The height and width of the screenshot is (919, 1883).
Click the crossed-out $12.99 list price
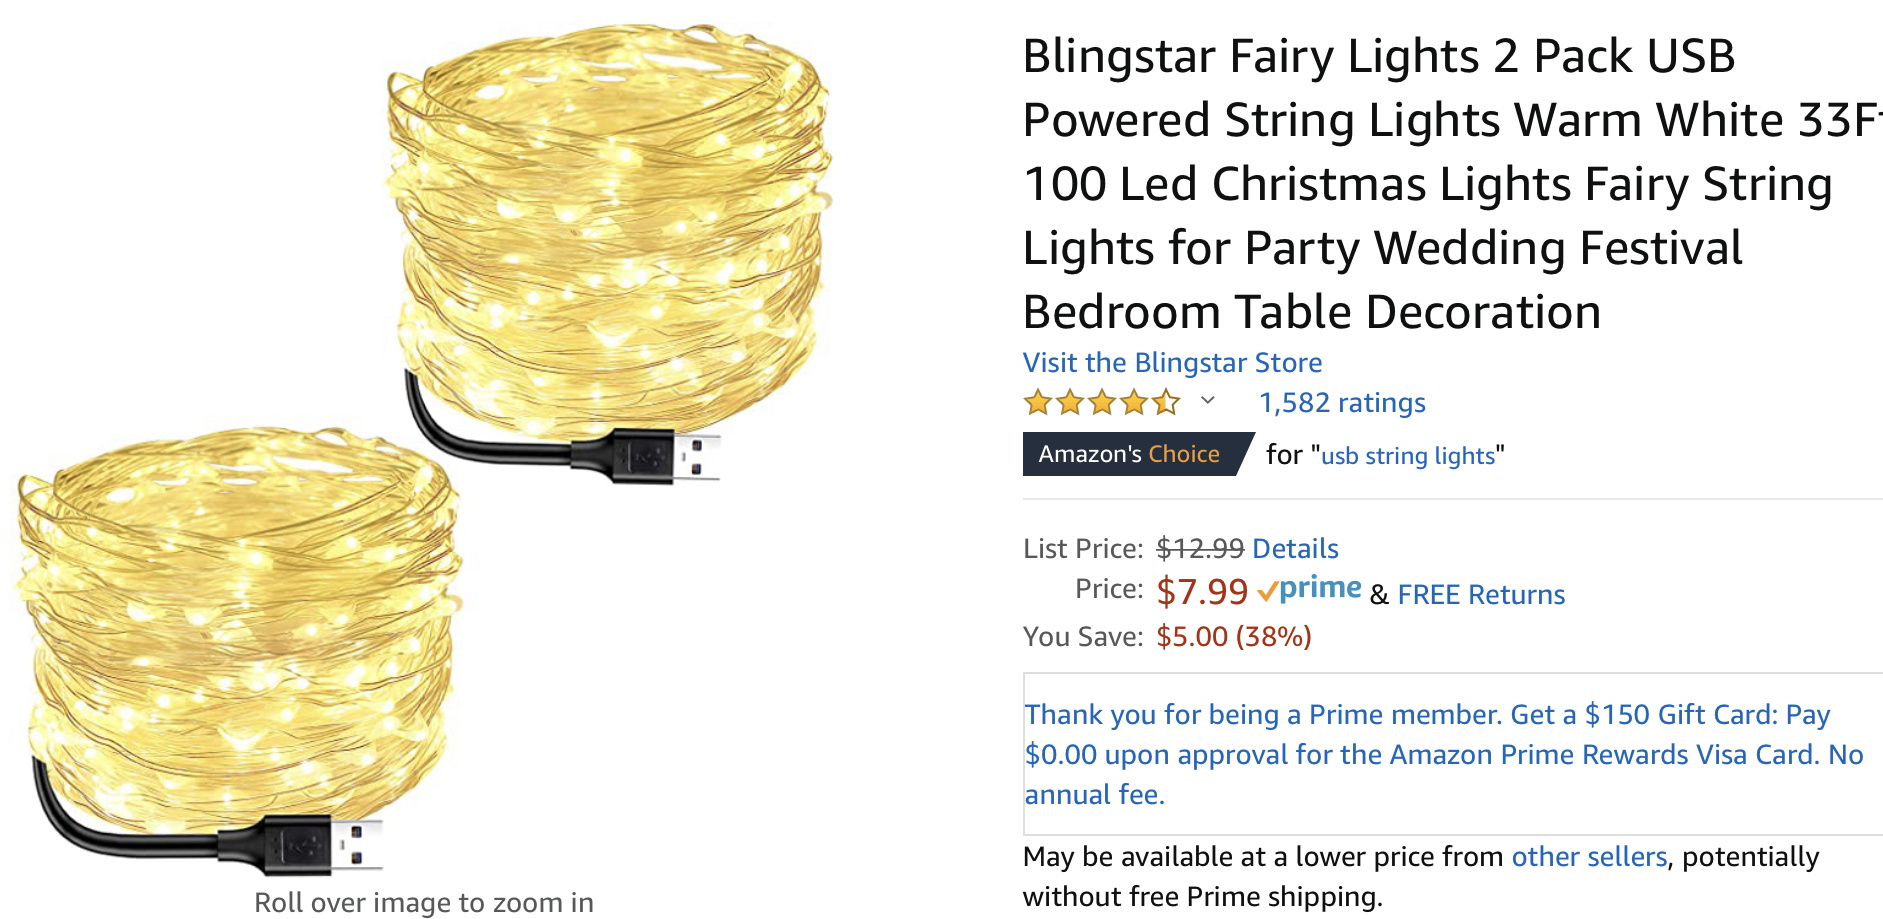coord(1200,548)
